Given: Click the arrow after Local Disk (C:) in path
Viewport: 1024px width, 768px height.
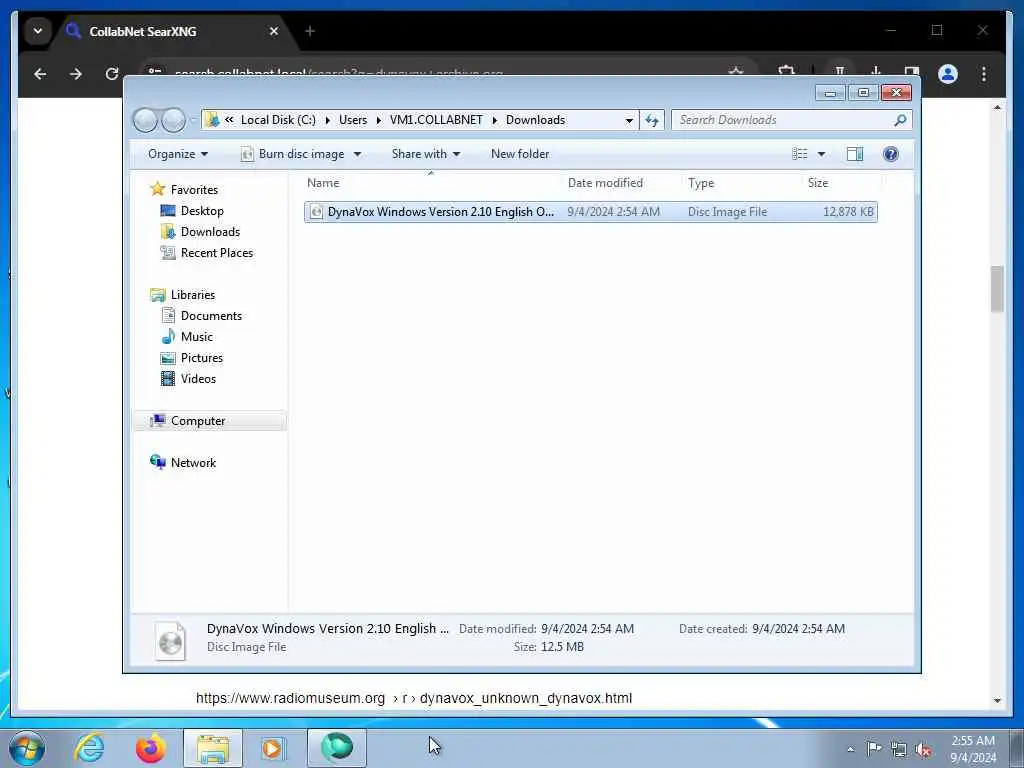Looking at the screenshot, I should point(327,120).
